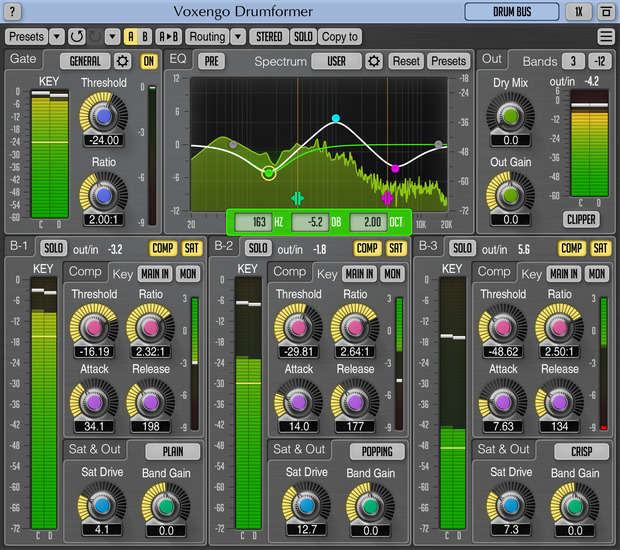Click the teal crossover frequency marker

click(x=297, y=198)
